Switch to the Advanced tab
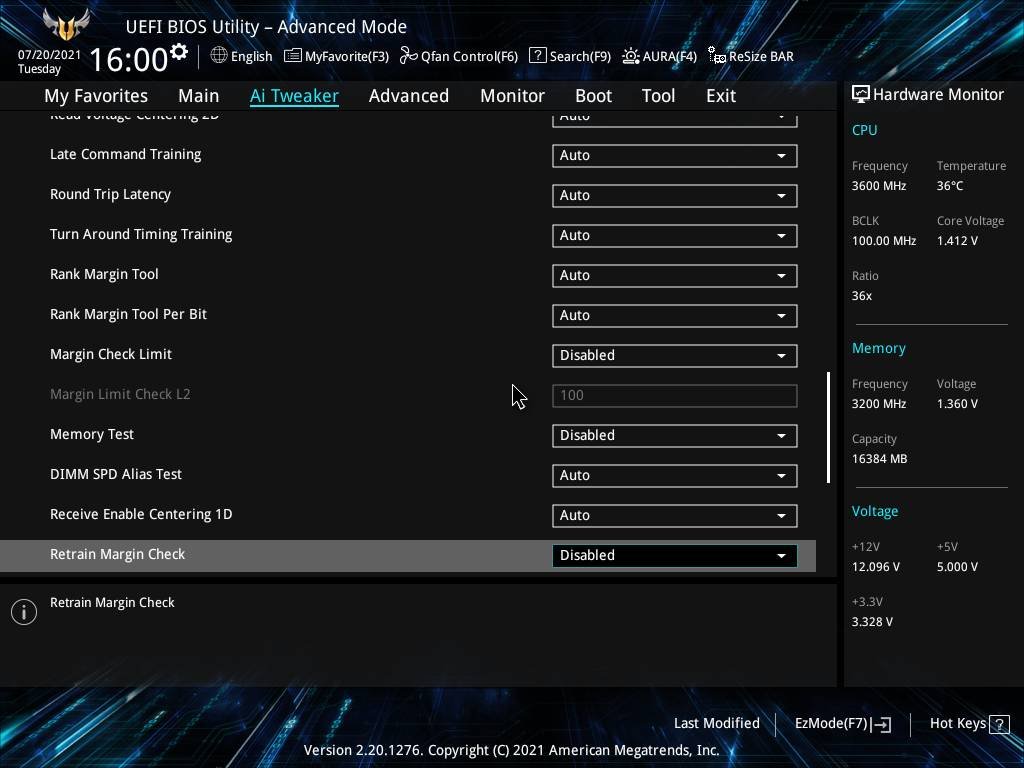Screen dimensions: 1024x768 (408, 96)
